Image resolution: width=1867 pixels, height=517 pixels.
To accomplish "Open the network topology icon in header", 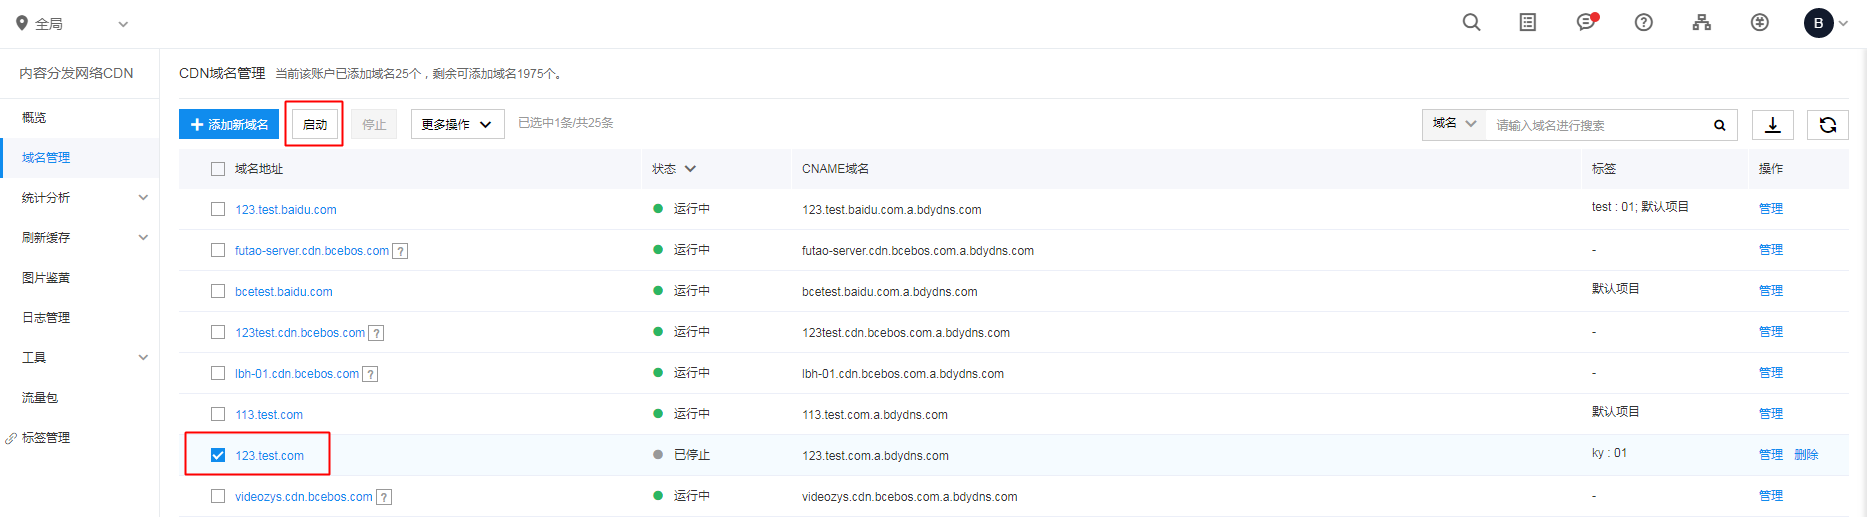I will click(x=1702, y=22).
